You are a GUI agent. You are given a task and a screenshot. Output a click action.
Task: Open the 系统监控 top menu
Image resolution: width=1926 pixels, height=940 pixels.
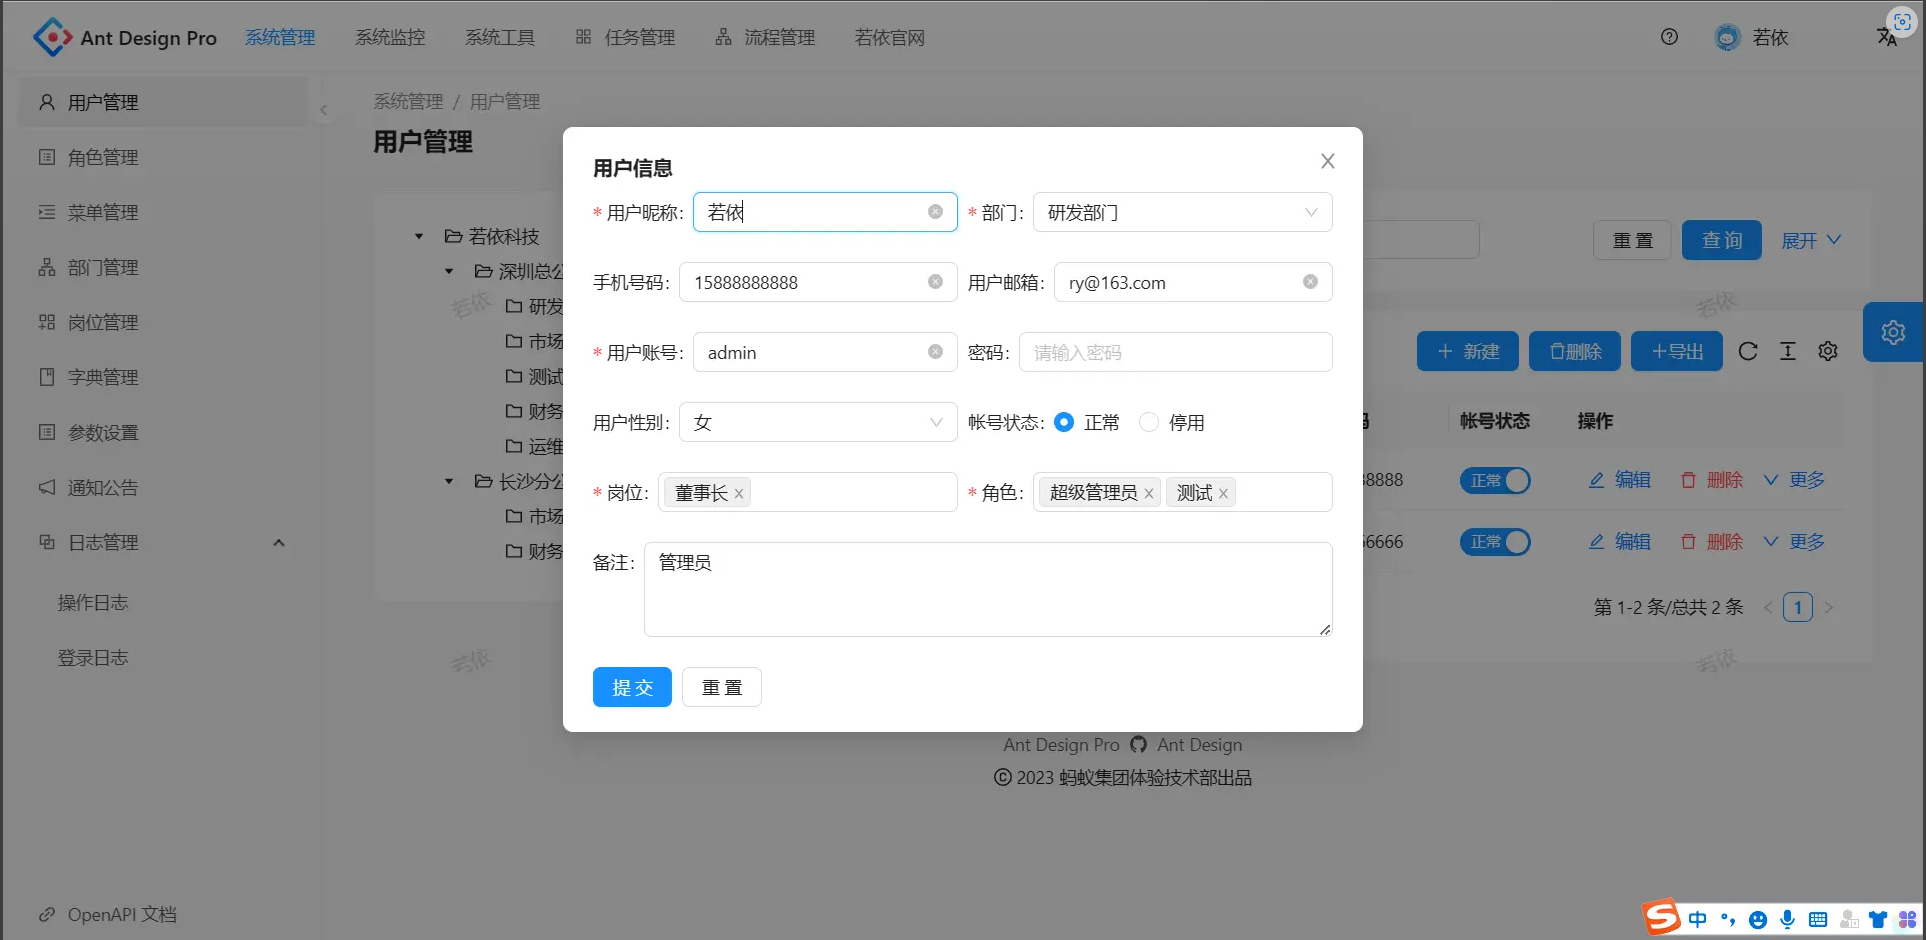[390, 37]
